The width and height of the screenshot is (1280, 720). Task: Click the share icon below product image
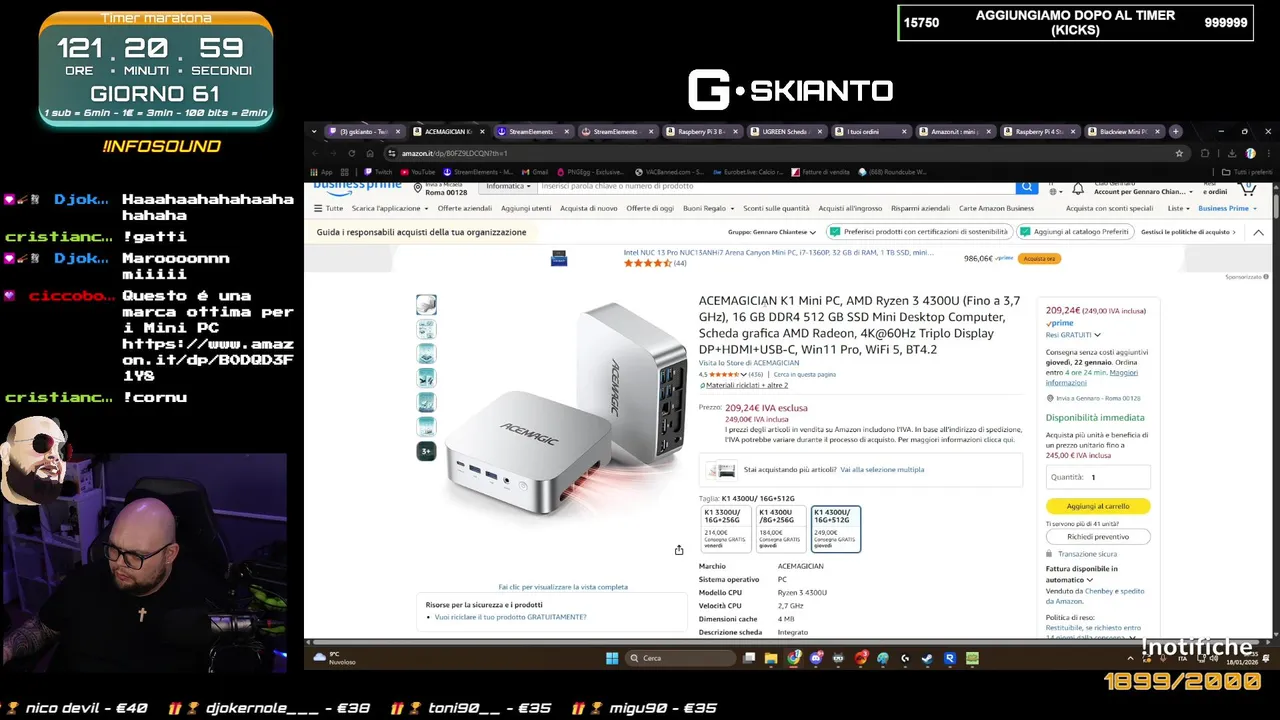pyautogui.click(x=679, y=550)
